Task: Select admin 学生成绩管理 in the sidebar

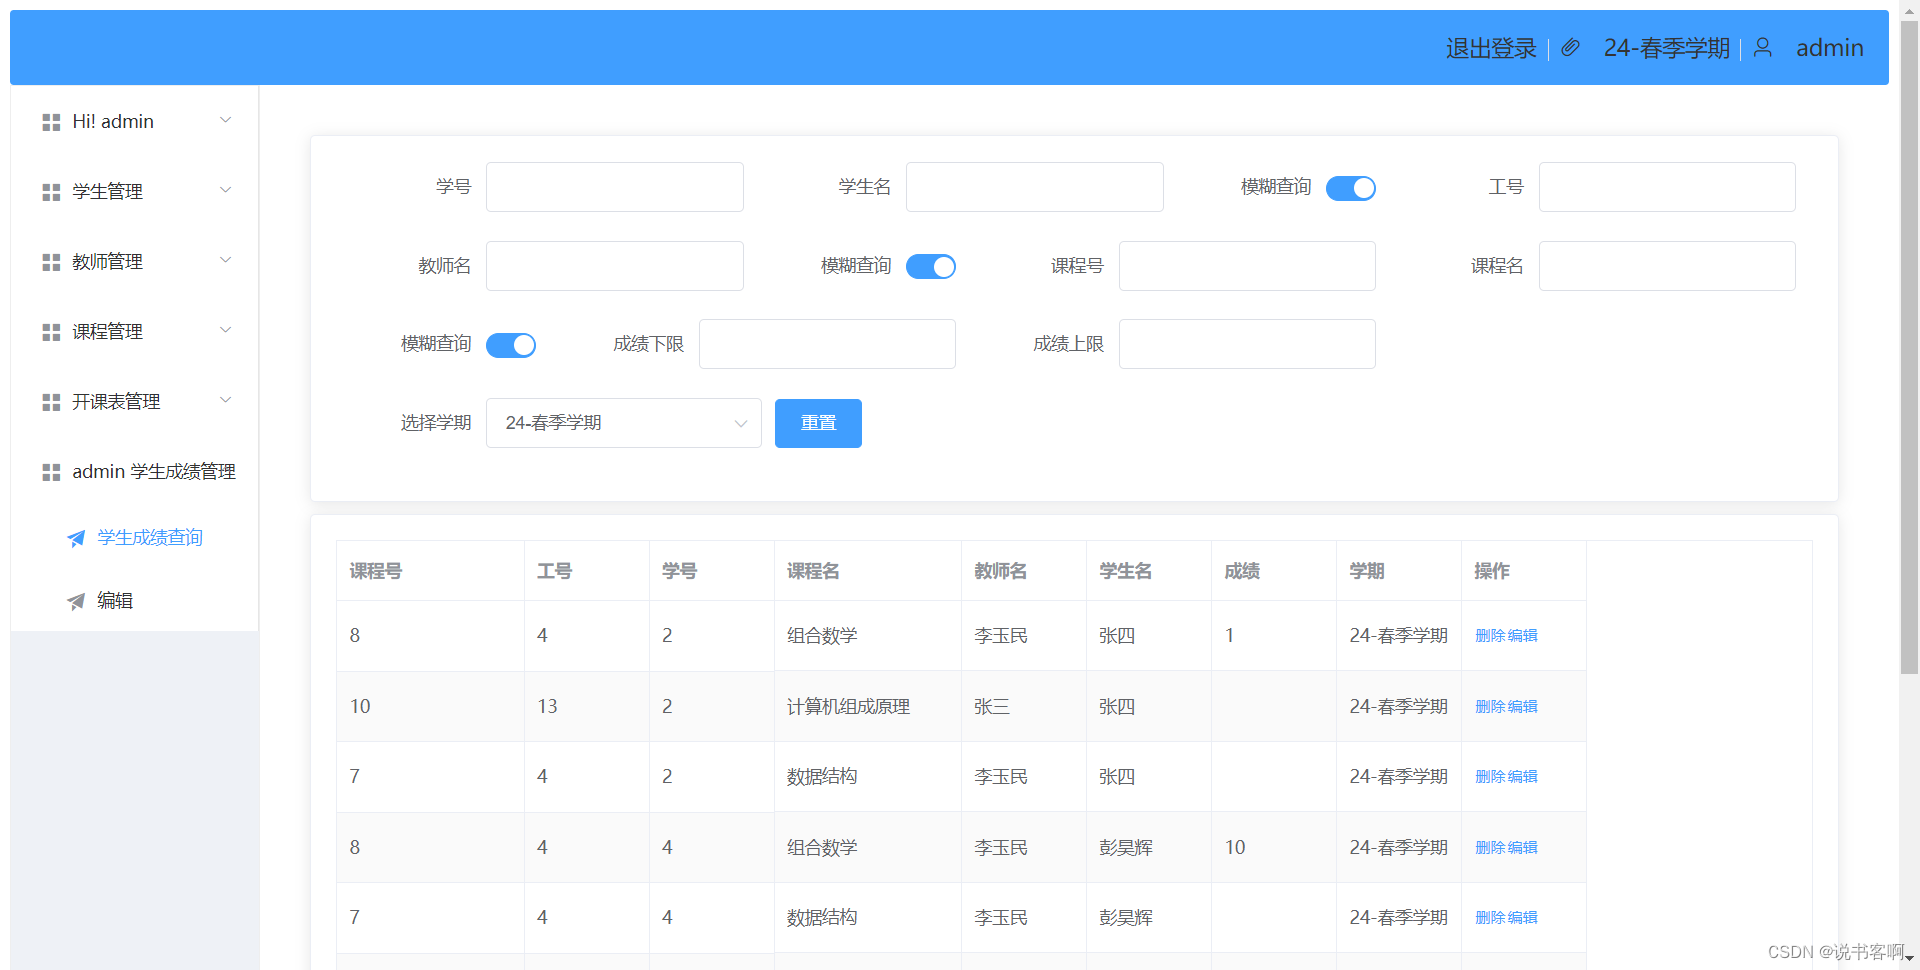Action: (135, 472)
